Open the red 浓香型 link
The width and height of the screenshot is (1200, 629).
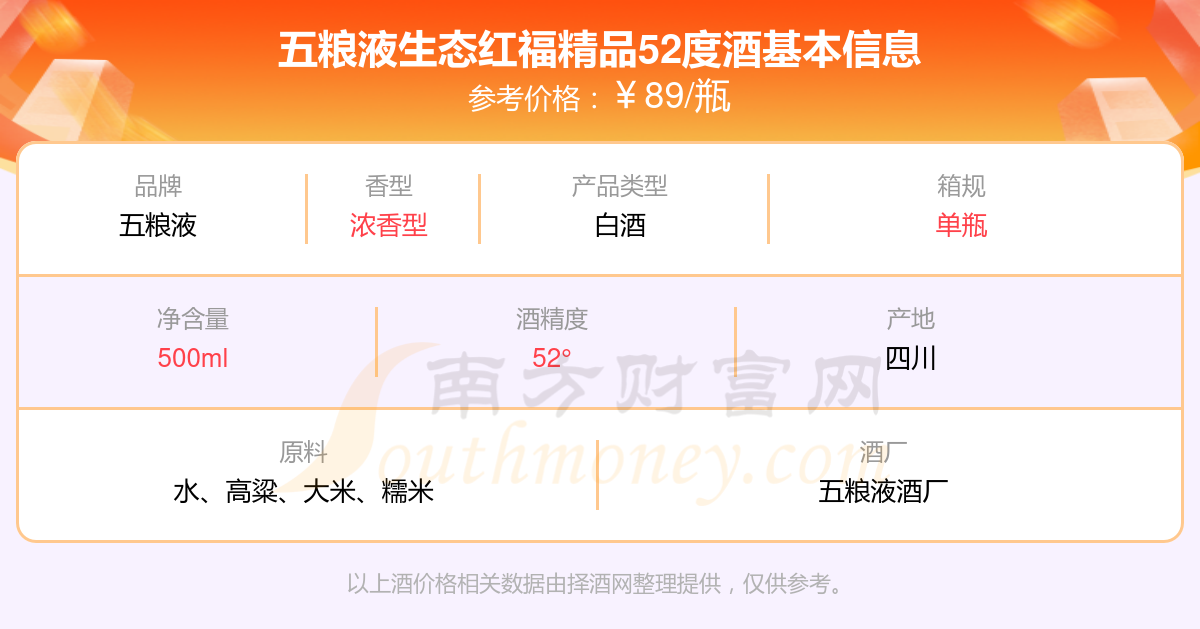pos(389,225)
